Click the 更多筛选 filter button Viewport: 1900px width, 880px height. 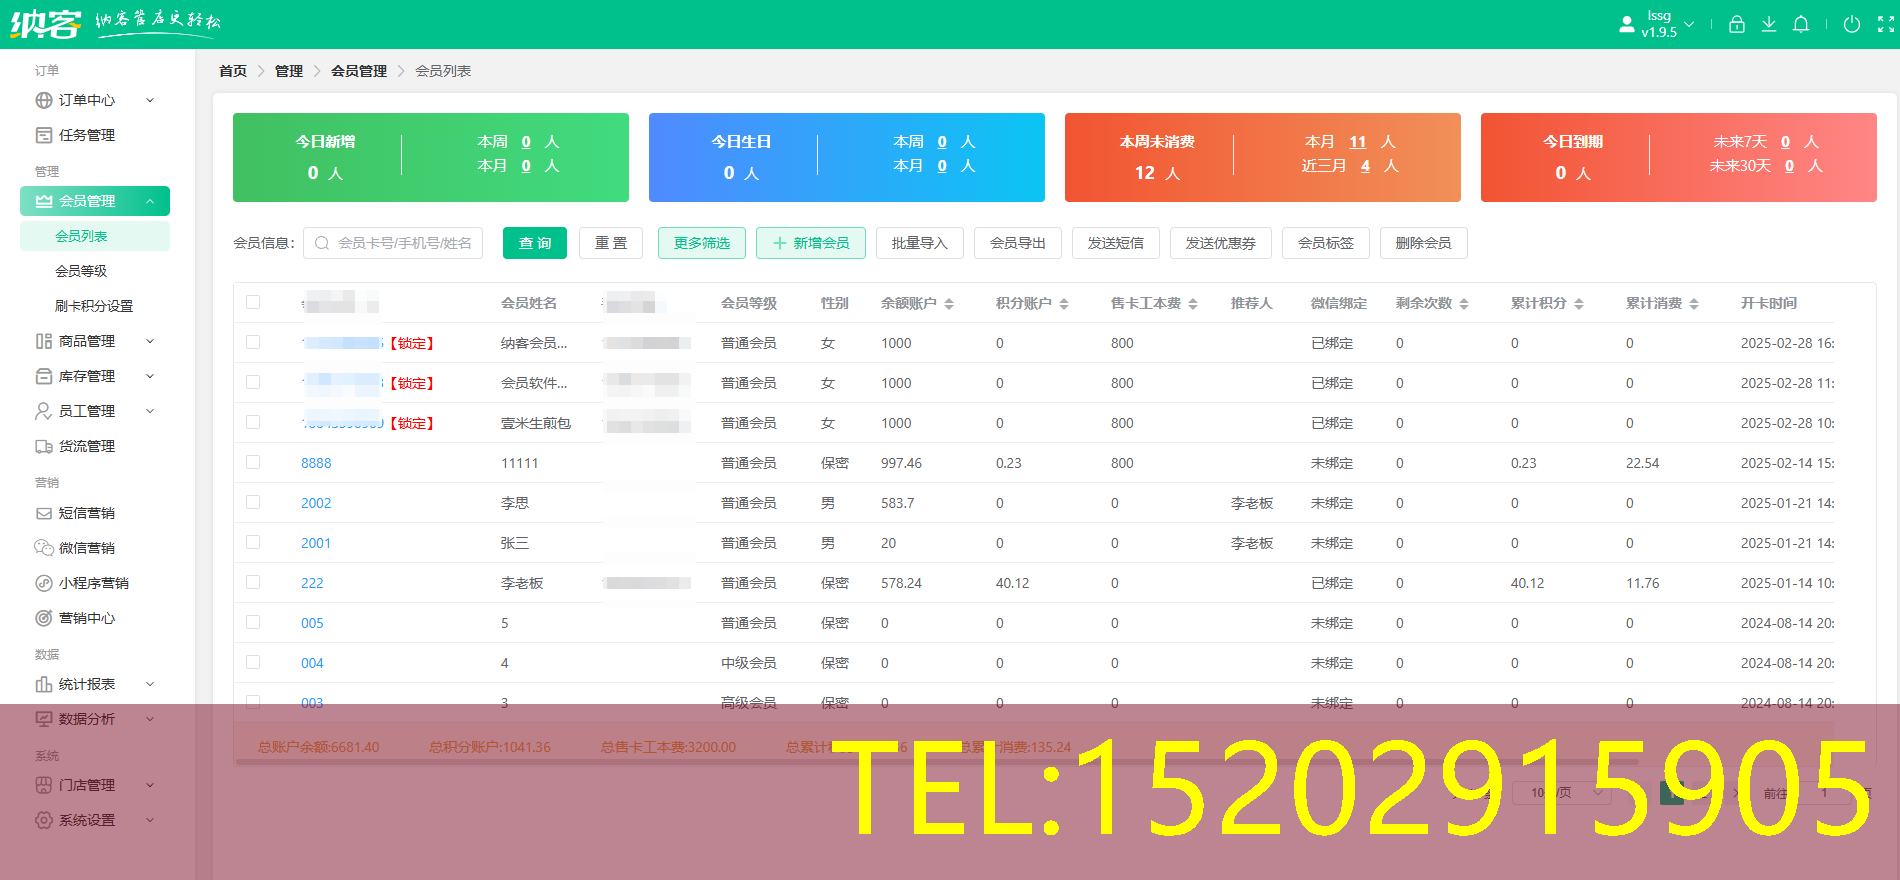[701, 243]
